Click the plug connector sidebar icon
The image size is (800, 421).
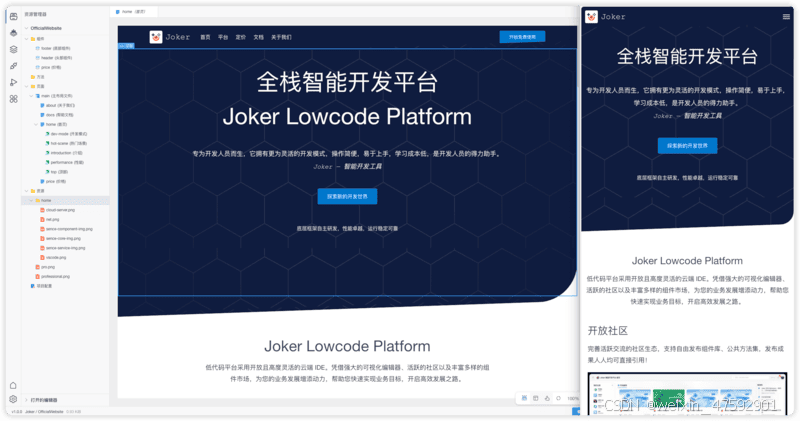[13, 66]
